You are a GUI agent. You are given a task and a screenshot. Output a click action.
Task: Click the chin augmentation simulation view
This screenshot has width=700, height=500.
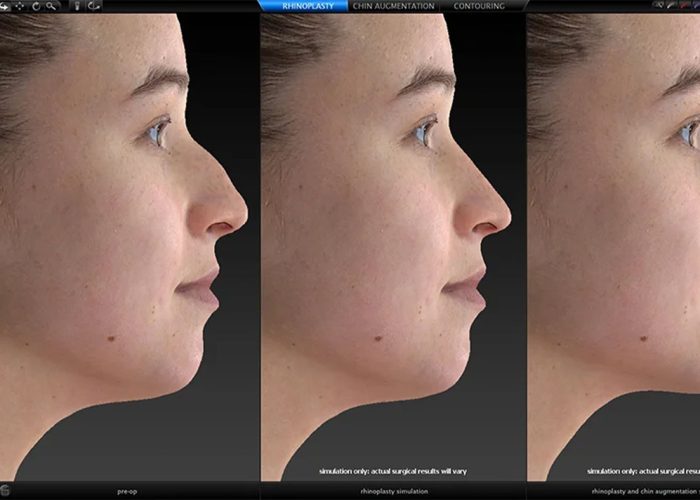(x=613, y=247)
